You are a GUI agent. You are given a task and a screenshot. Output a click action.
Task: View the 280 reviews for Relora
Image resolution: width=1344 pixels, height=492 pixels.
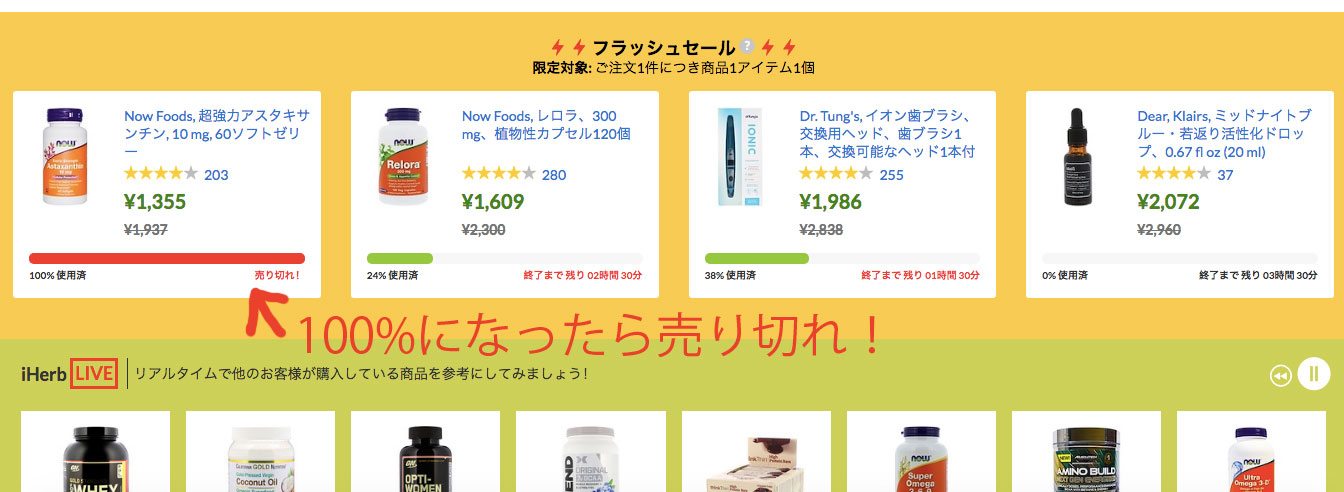(554, 175)
